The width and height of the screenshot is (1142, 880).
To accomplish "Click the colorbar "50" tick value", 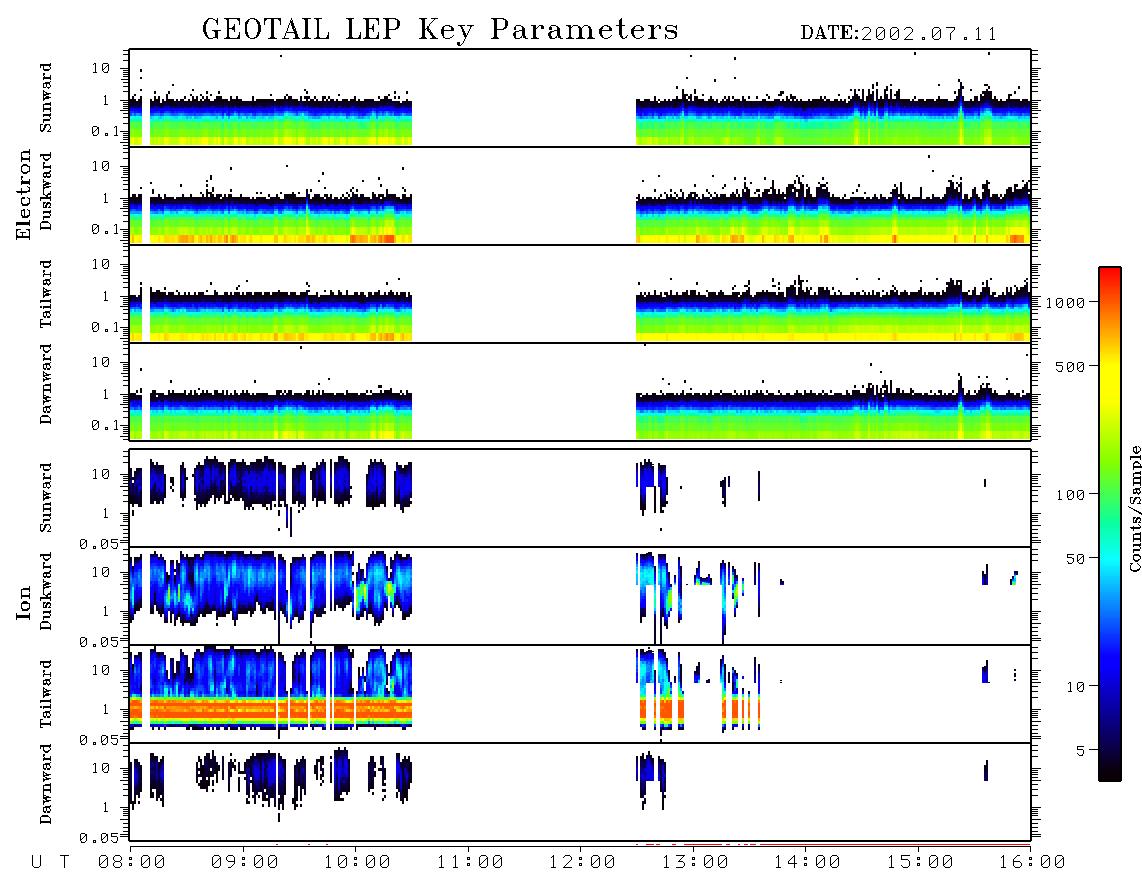I will point(1074,559).
